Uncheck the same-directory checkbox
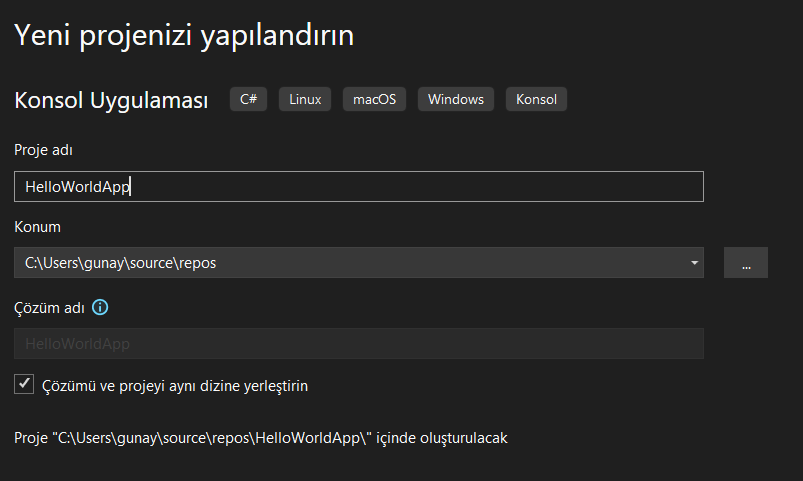This screenshot has height=481, width=803. (25, 384)
